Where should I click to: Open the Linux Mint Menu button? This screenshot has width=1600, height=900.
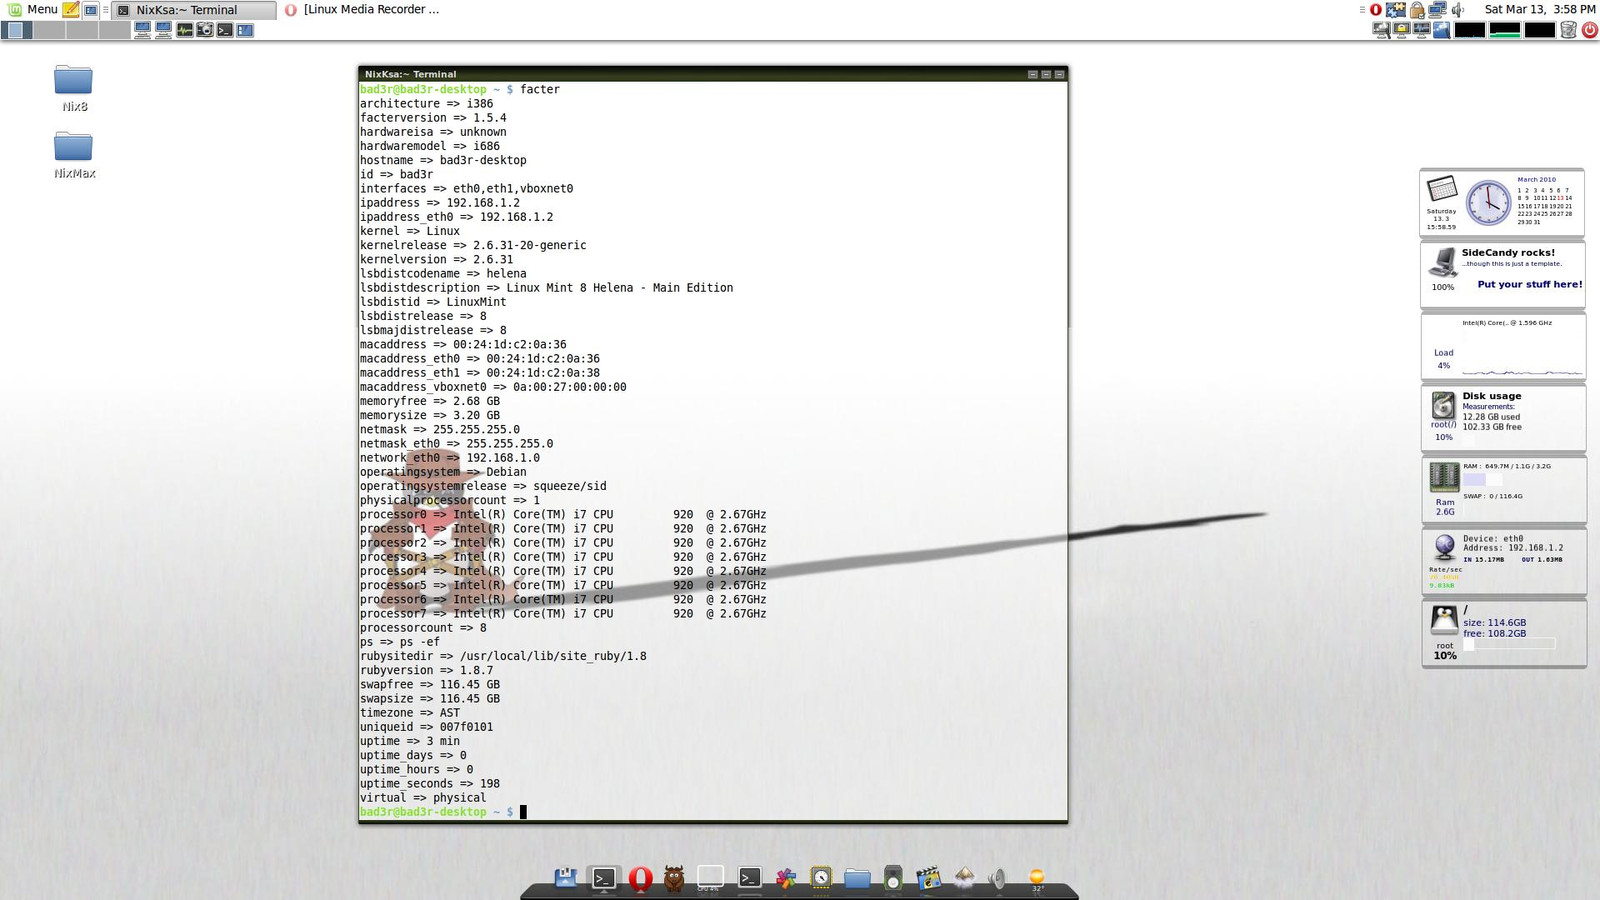(x=32, y=9)
